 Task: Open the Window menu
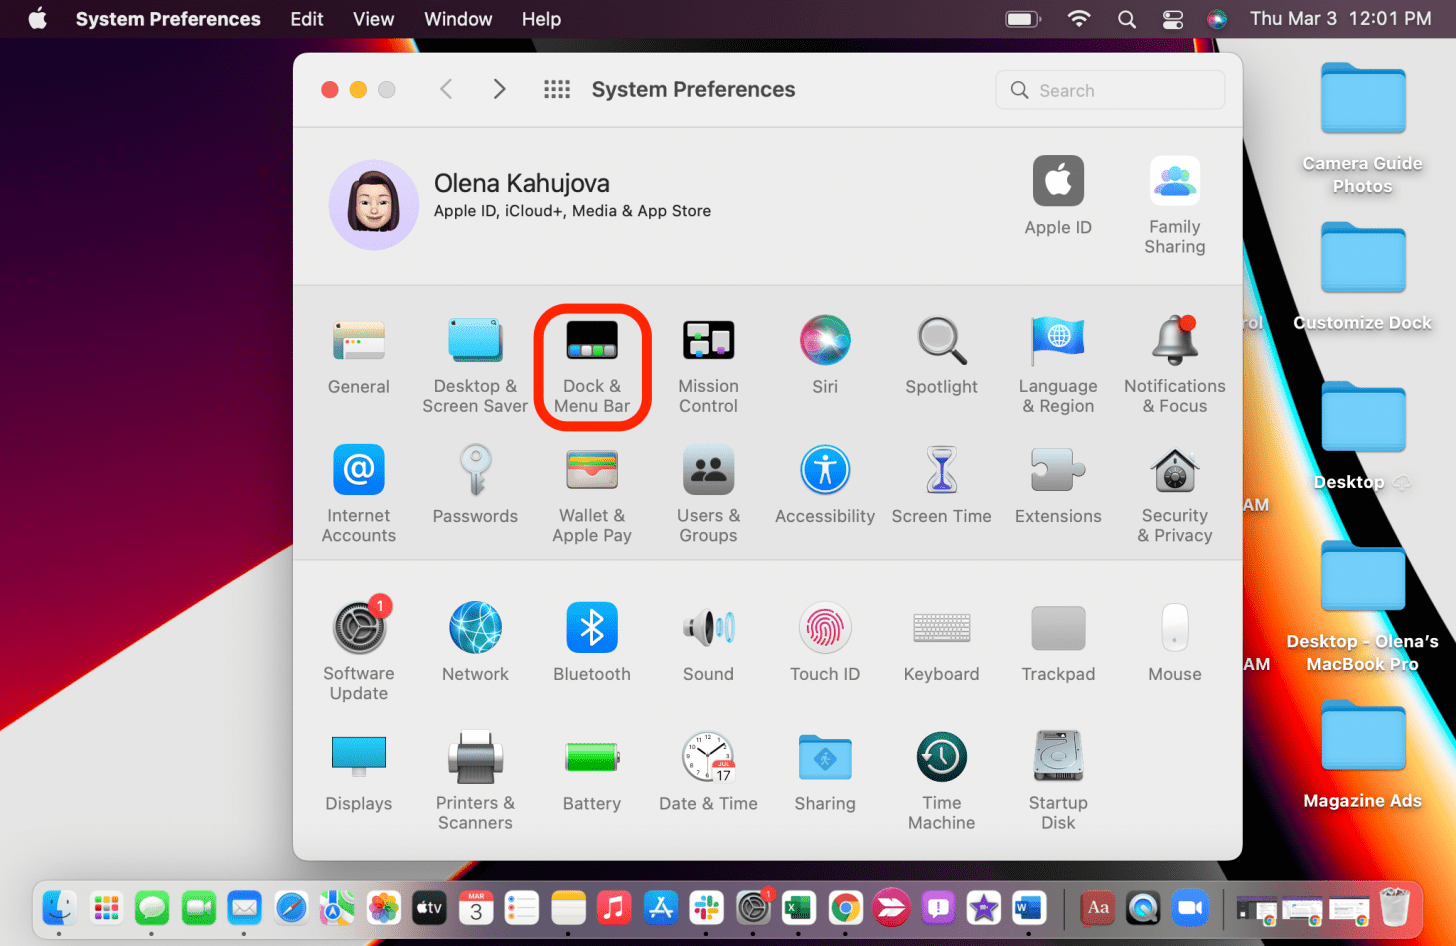coord(458,19)
